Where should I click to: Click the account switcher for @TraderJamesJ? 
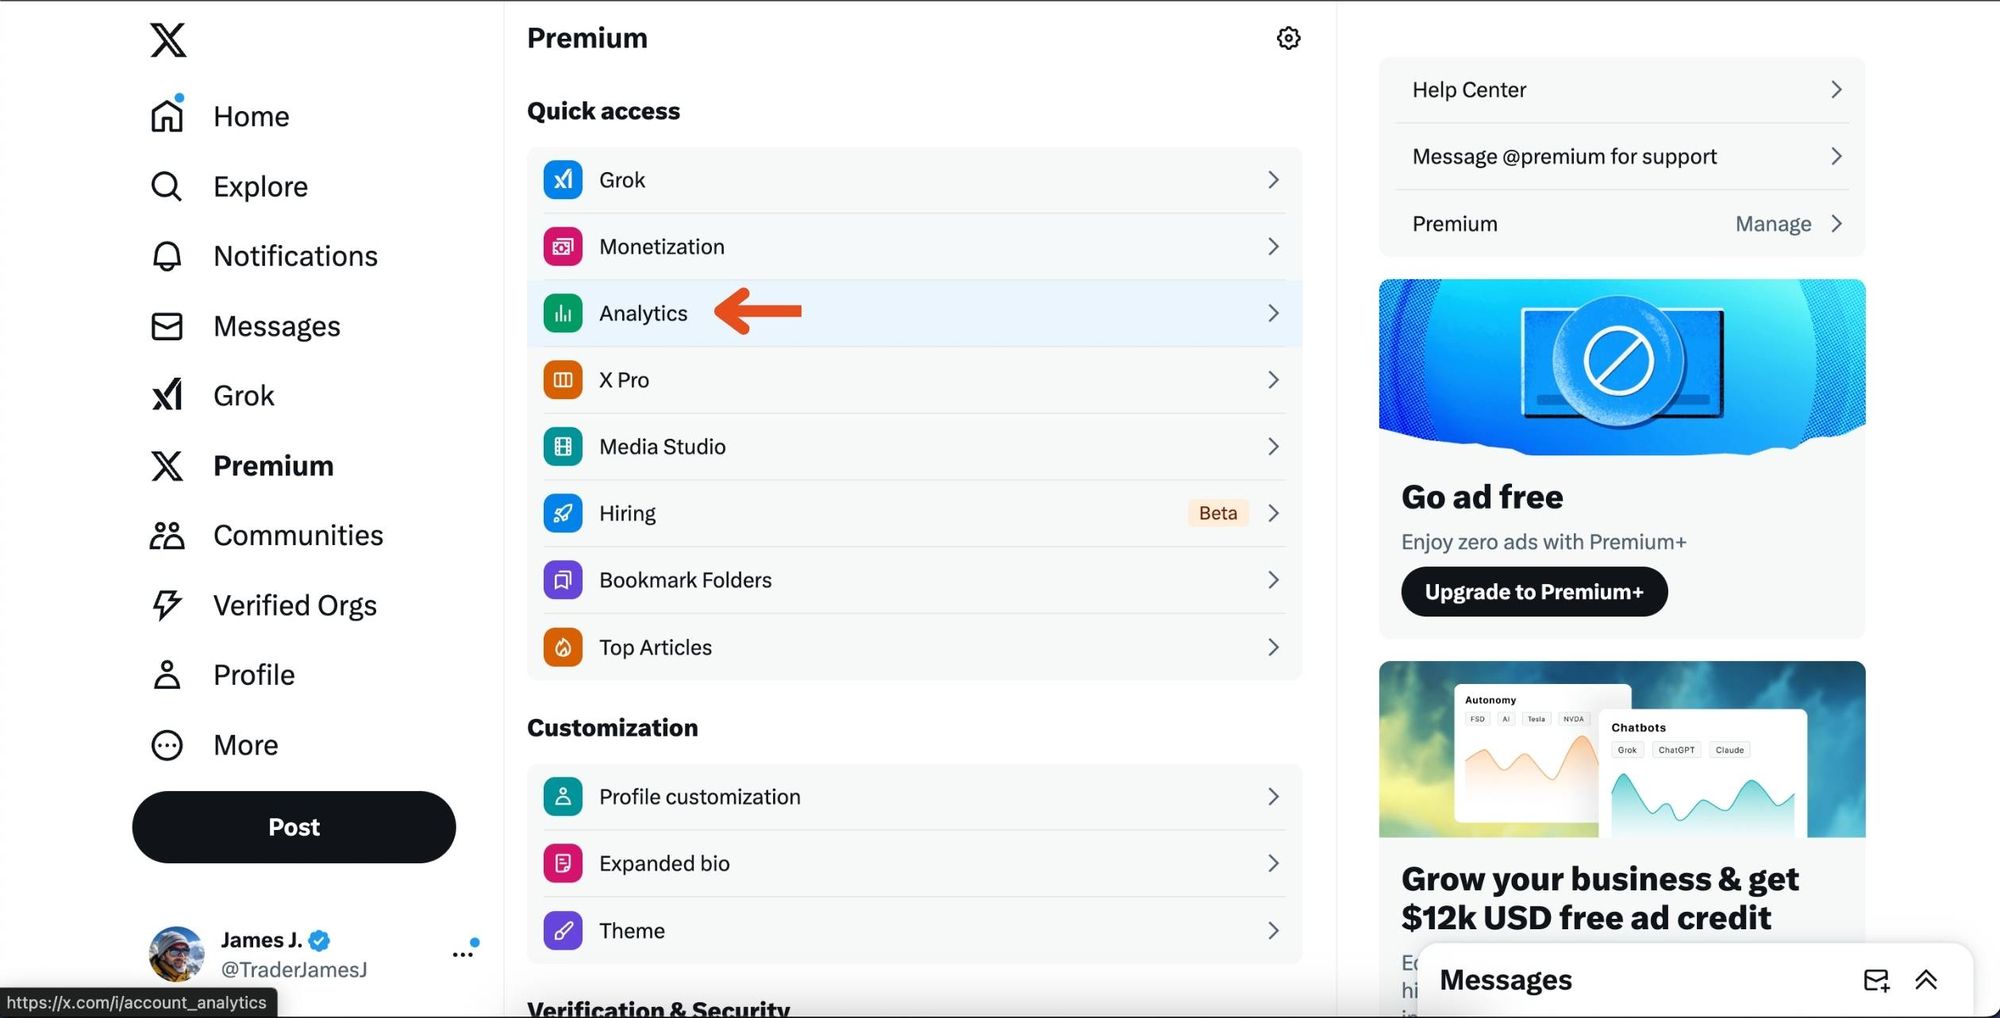tap(463, 953)
